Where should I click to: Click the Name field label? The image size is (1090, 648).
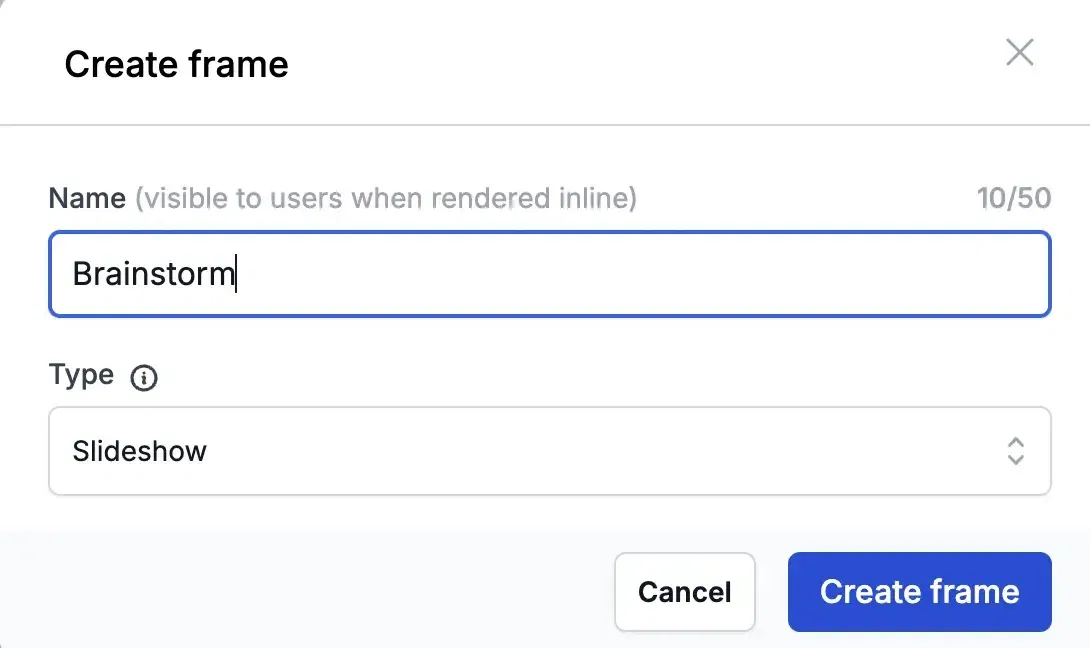(x=87, y=198)
